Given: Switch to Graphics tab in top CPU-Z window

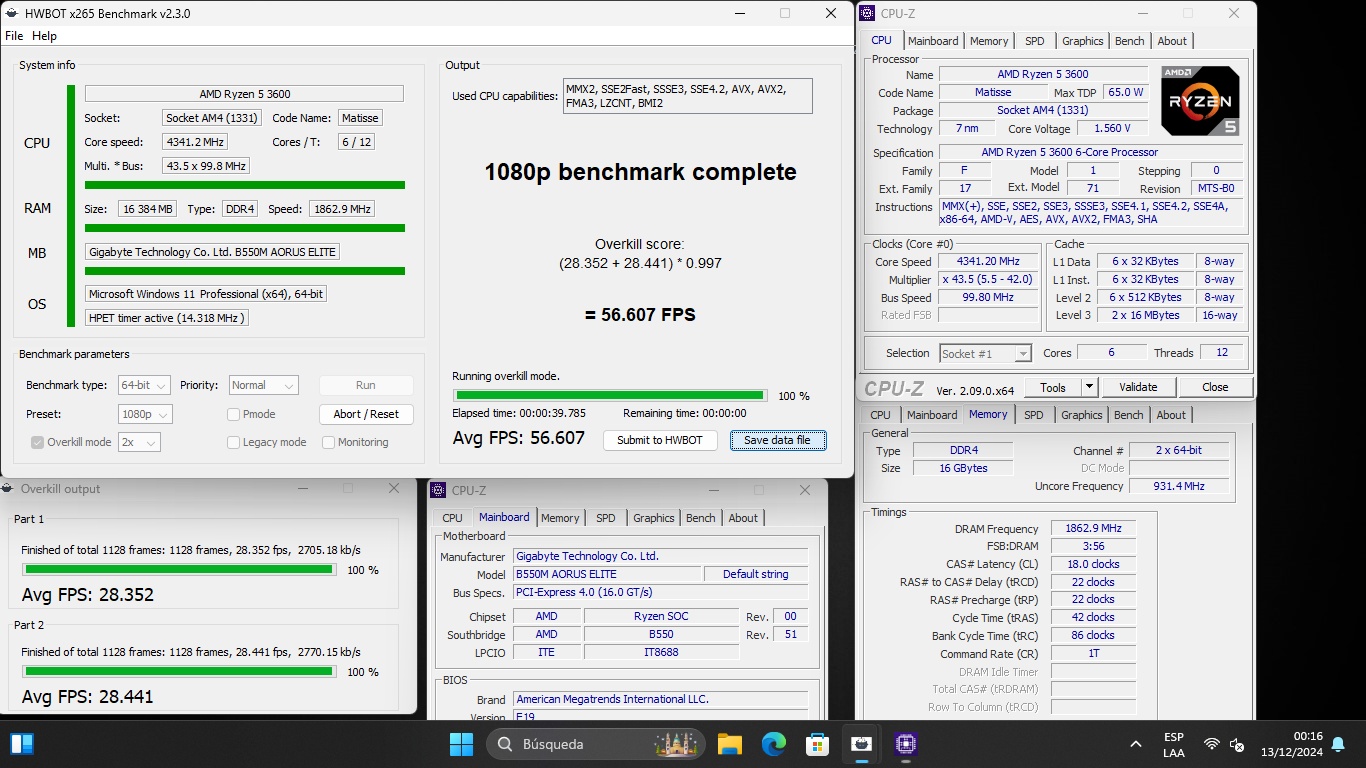Looking at the screenshot, I should tap(1083, 41).
